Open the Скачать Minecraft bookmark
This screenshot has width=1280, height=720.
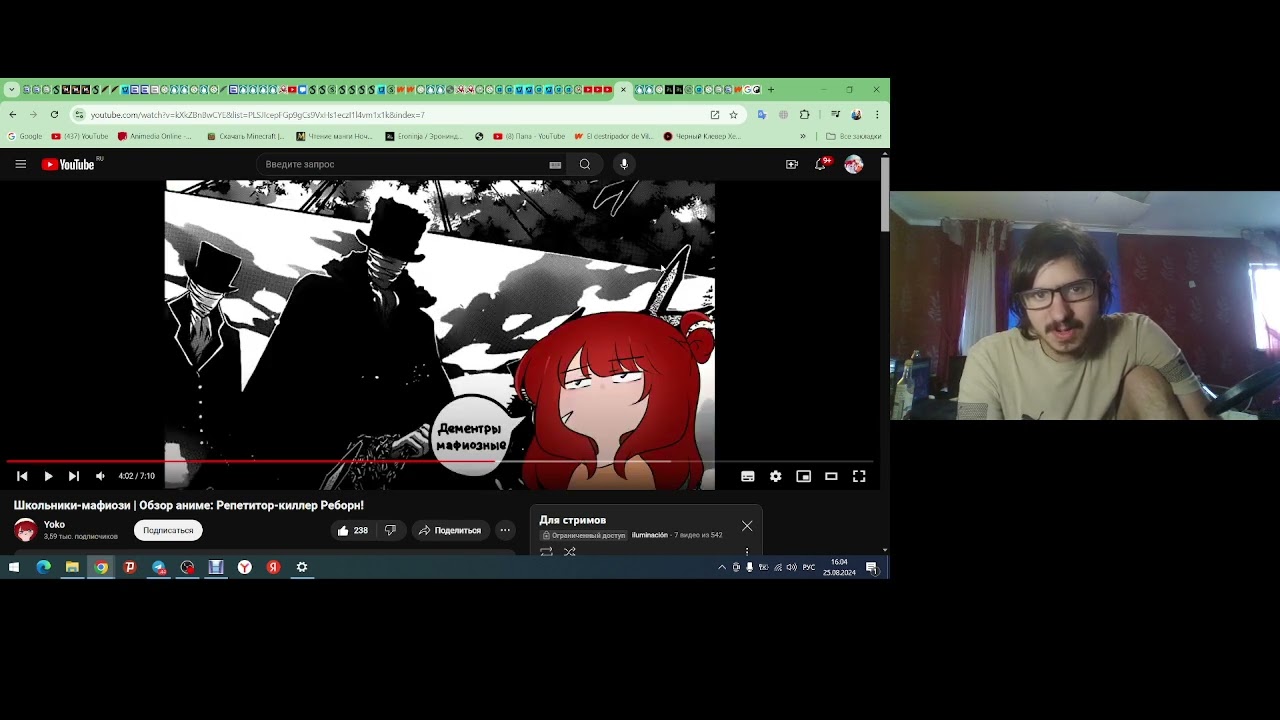coord(245,136)
